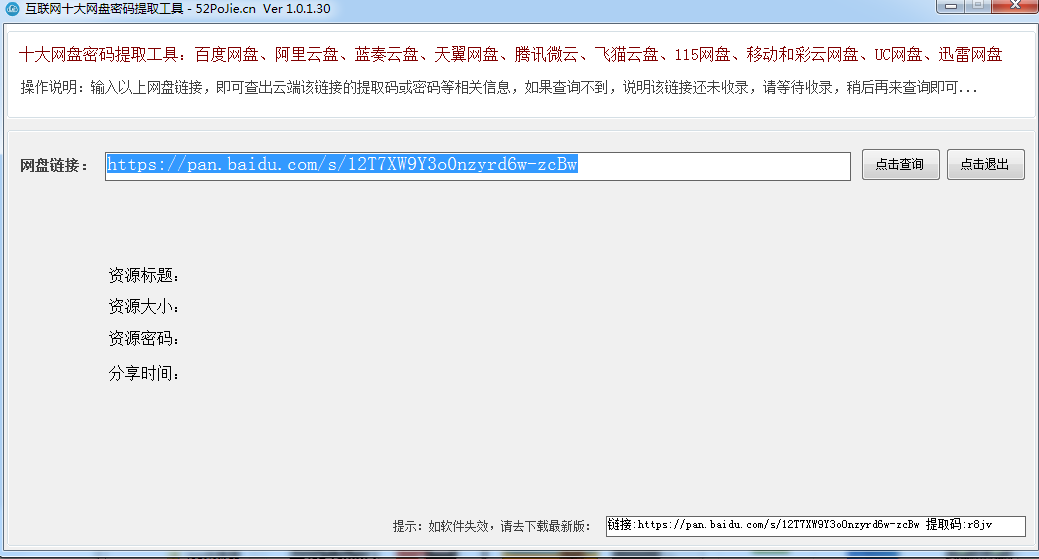Screen dimensions: 1039x559
Task: Click the app icon in the title bar
Action: 13,9
